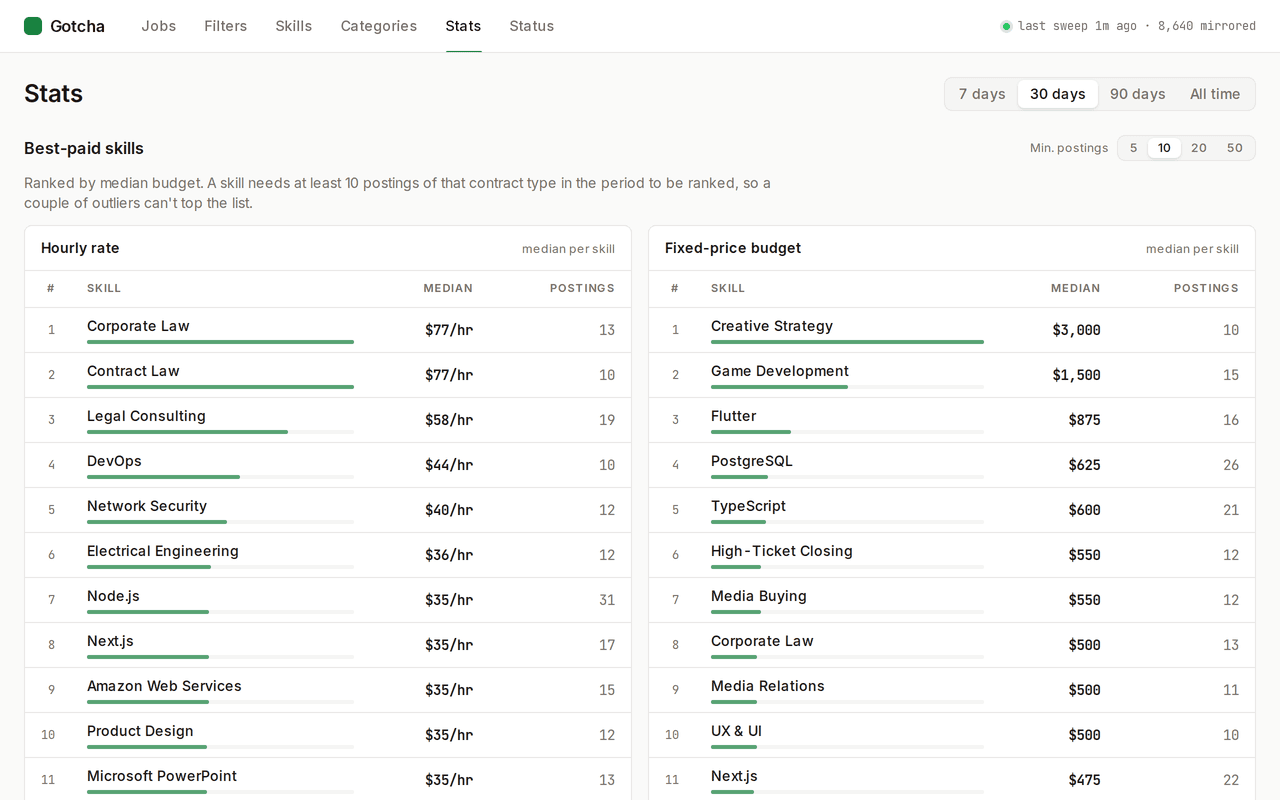Click the $58/hr median for Legal Consulting
Image resolution: width=1280 pixels, height=800 pixels.
[x=449, y=420]
